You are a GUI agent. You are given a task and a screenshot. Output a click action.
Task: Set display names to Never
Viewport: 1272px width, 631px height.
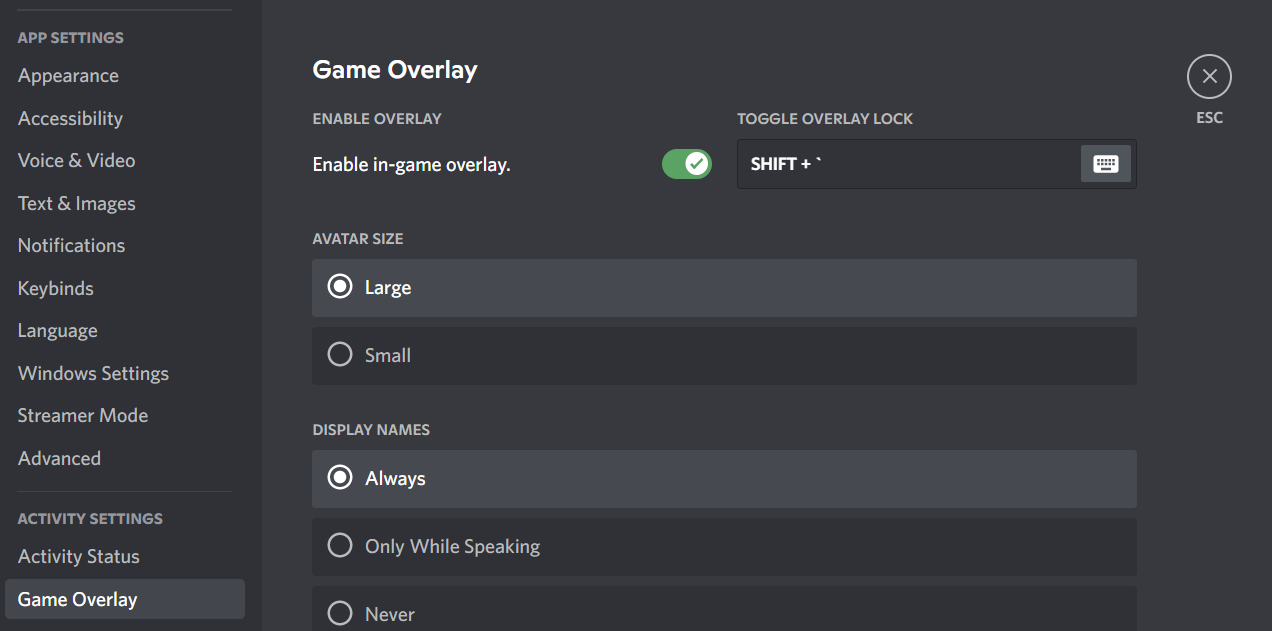tap(724, 609)
